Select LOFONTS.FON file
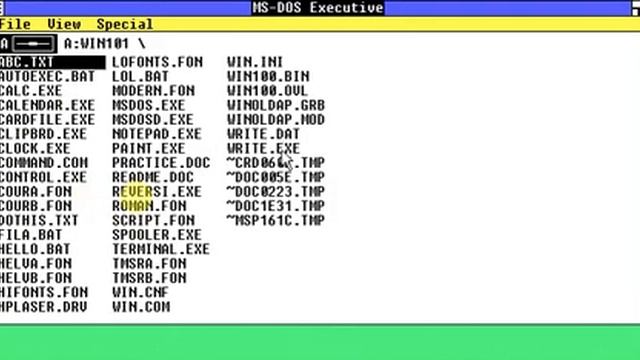 (x=158, y=62)
